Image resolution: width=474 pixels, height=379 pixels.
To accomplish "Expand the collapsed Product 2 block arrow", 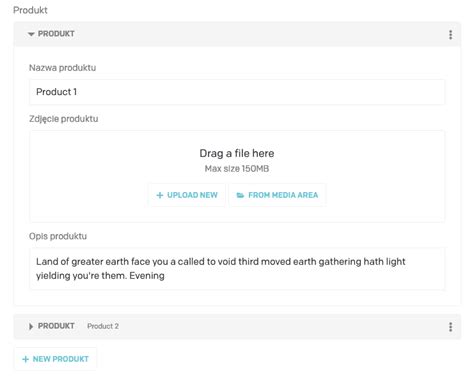I will point(31,326).
